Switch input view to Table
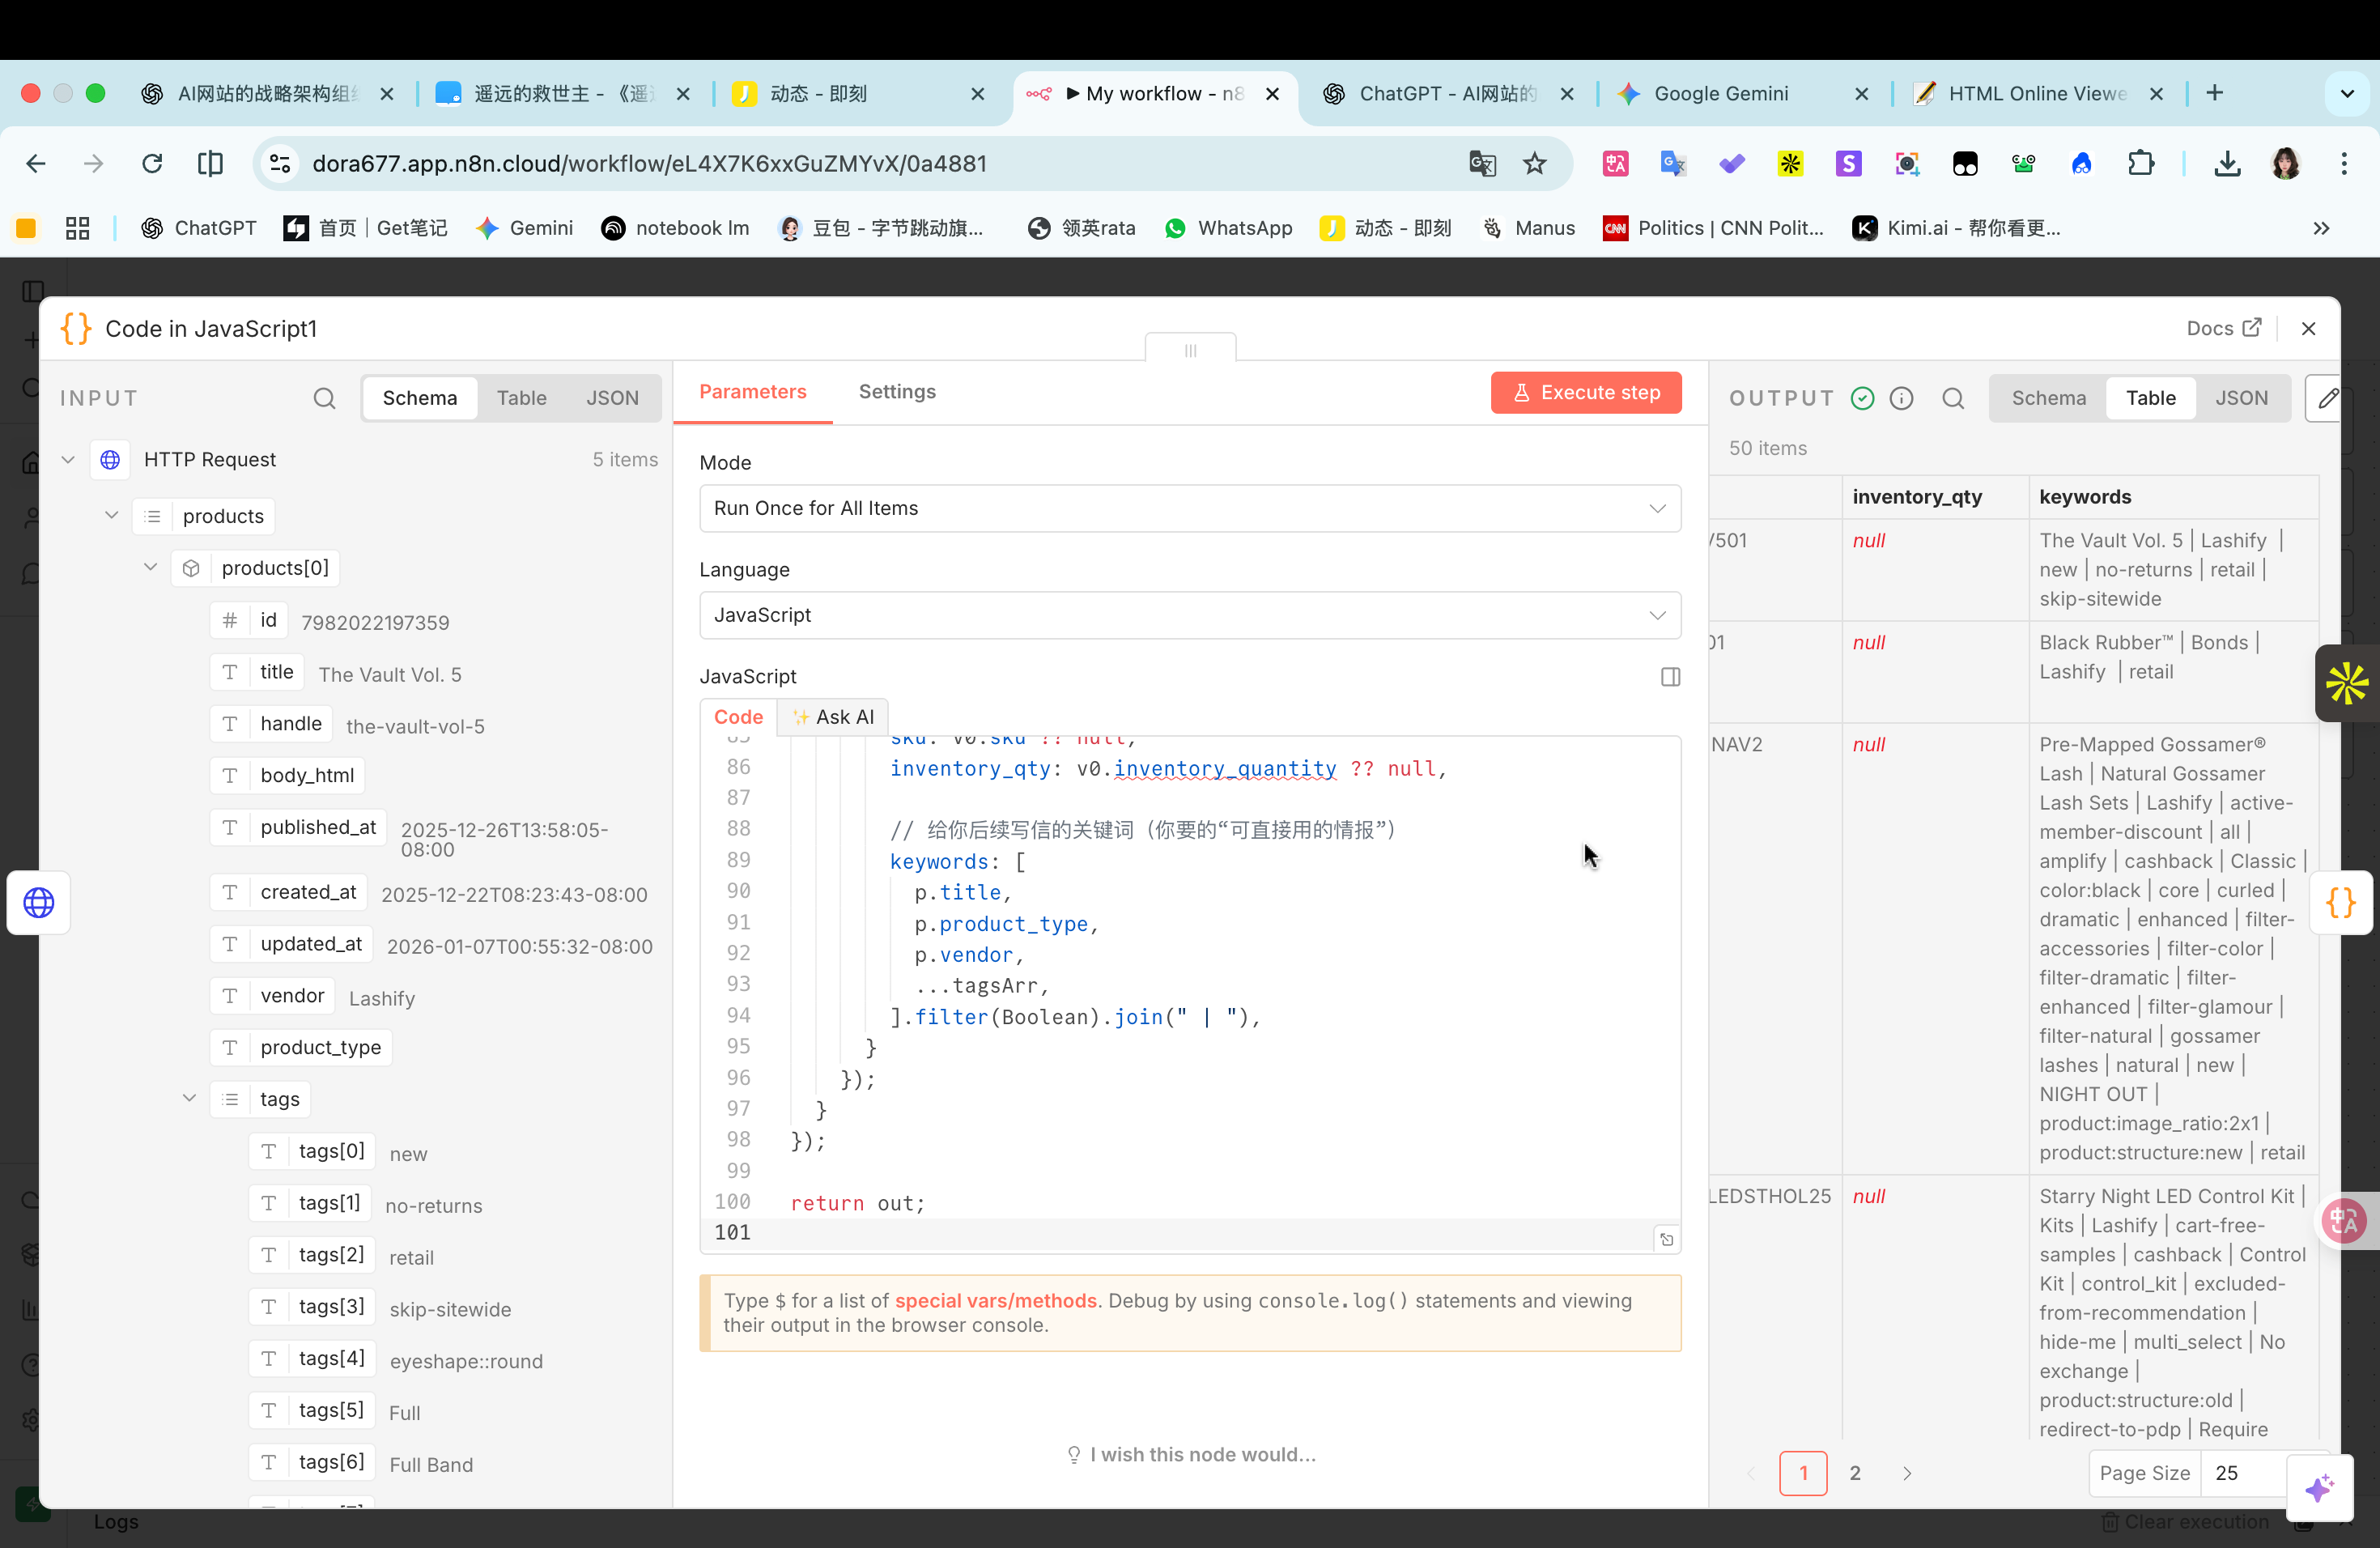 521,398
